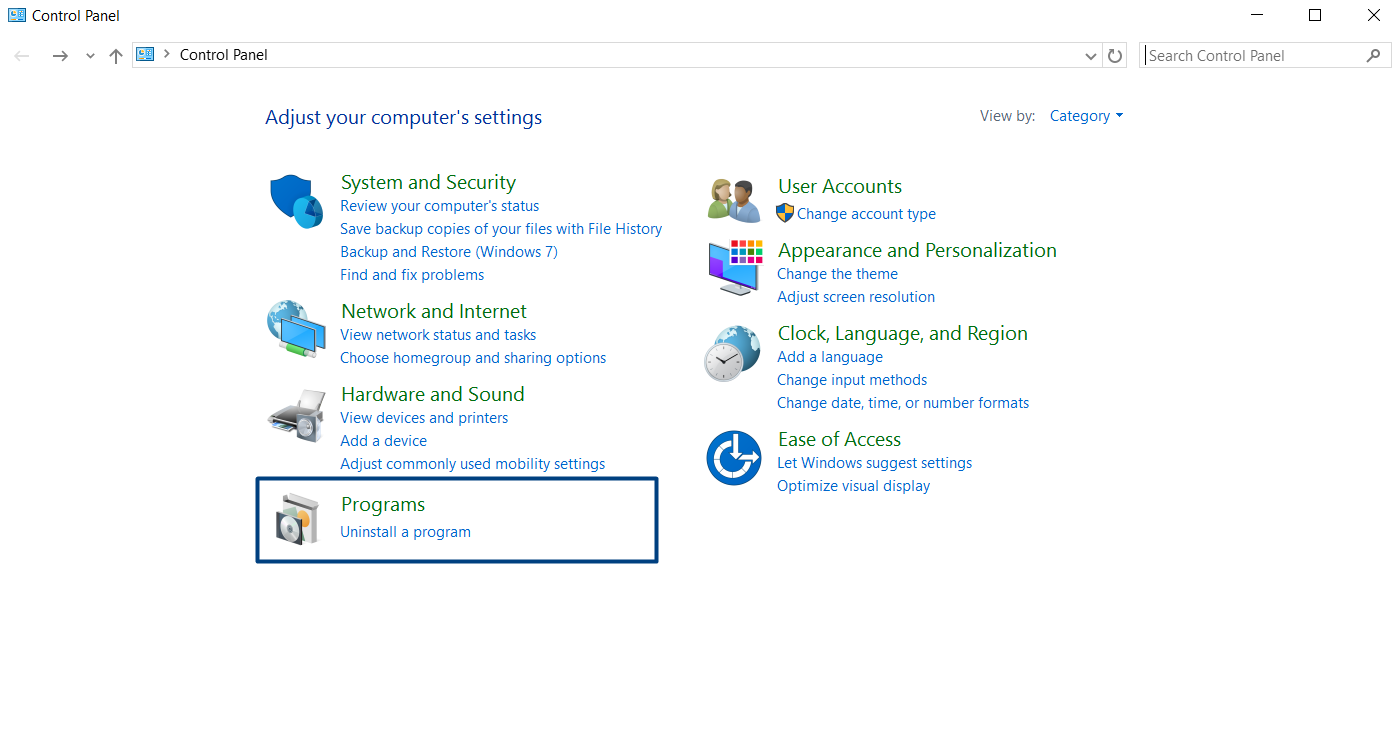Open the System and Security shield icon

(296, 201)
